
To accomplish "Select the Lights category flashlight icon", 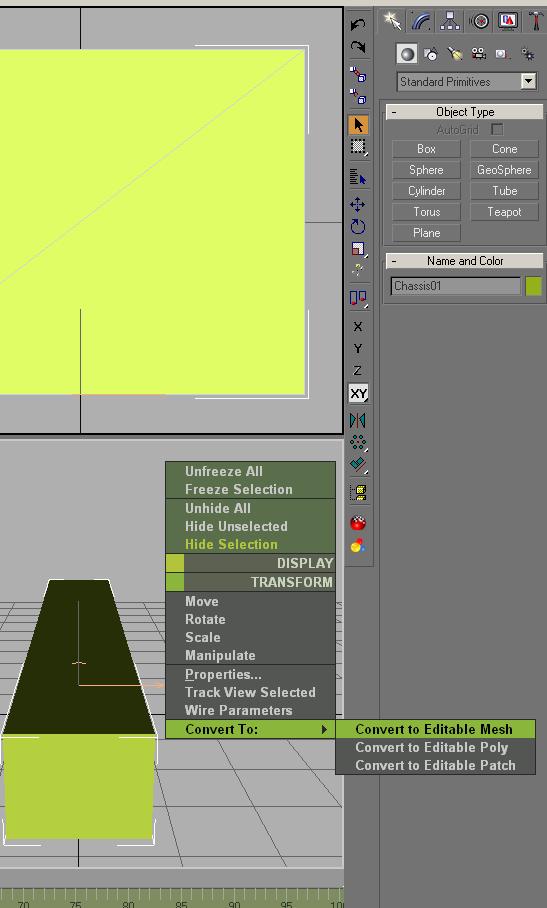I will pos(455,54).
